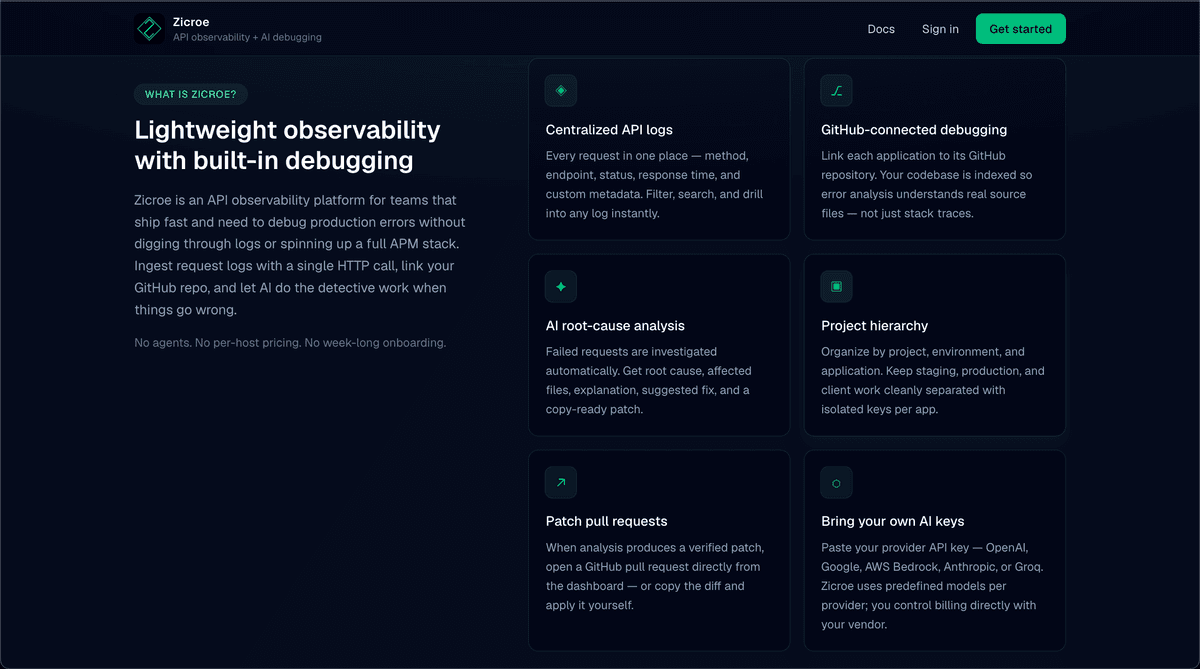This screenshot has height=669, width=1200.
Task: Click the Bring your own AI keys hexagon icon
Action: 837,482
